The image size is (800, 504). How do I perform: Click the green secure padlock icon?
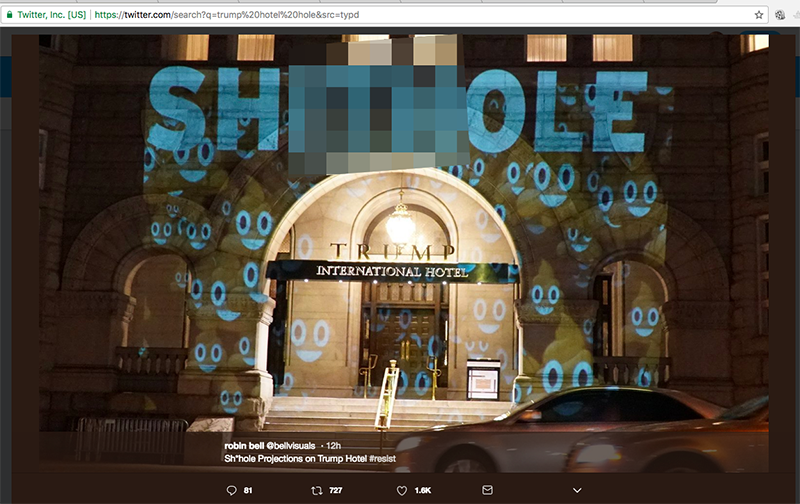pos(9,14)
